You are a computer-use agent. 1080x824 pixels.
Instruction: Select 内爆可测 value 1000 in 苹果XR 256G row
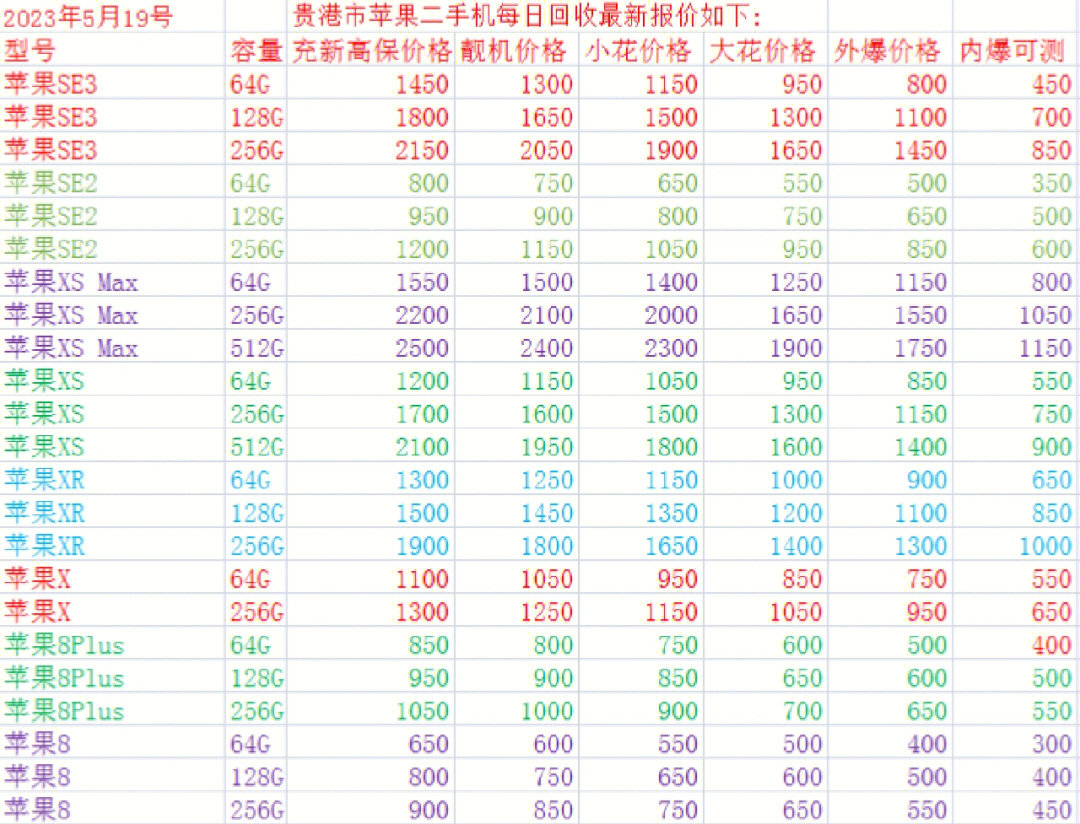point(1045,546)
